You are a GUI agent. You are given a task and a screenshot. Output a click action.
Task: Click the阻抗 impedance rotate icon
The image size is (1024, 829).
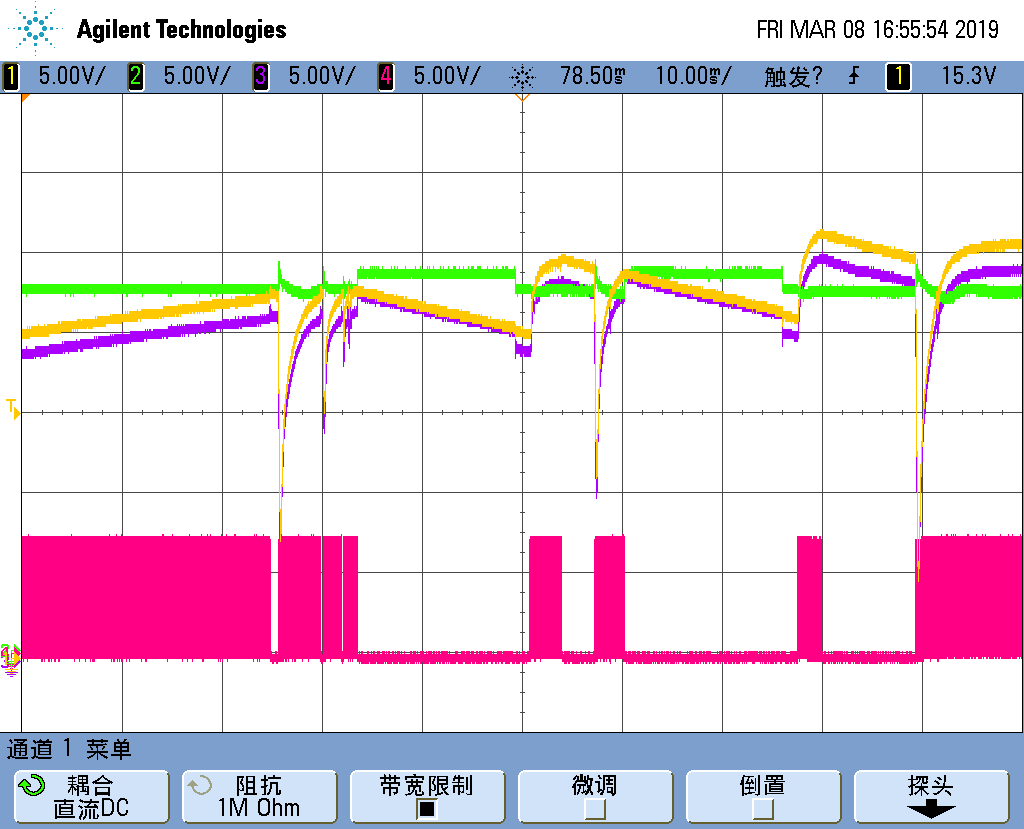[200, 785]
